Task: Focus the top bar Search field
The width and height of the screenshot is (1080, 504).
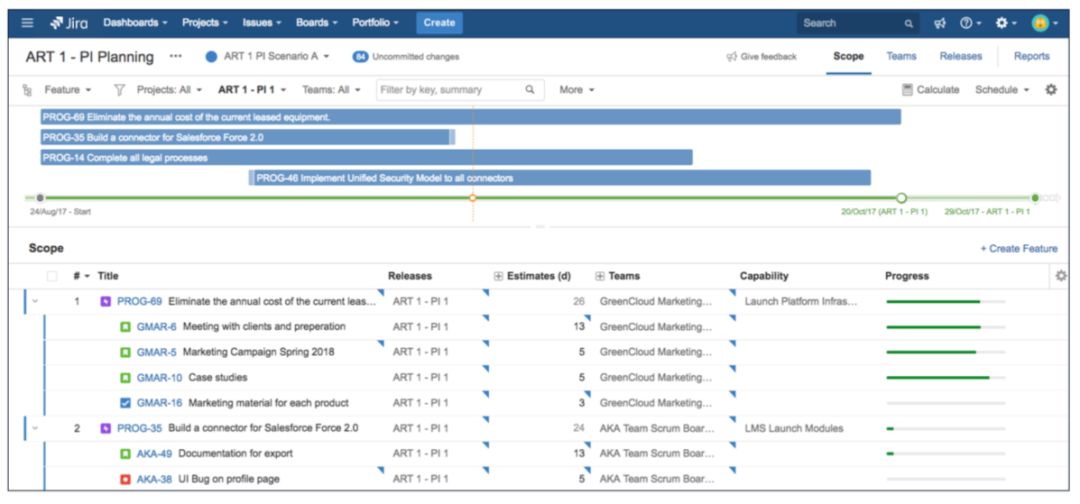Action: point(858,23)
